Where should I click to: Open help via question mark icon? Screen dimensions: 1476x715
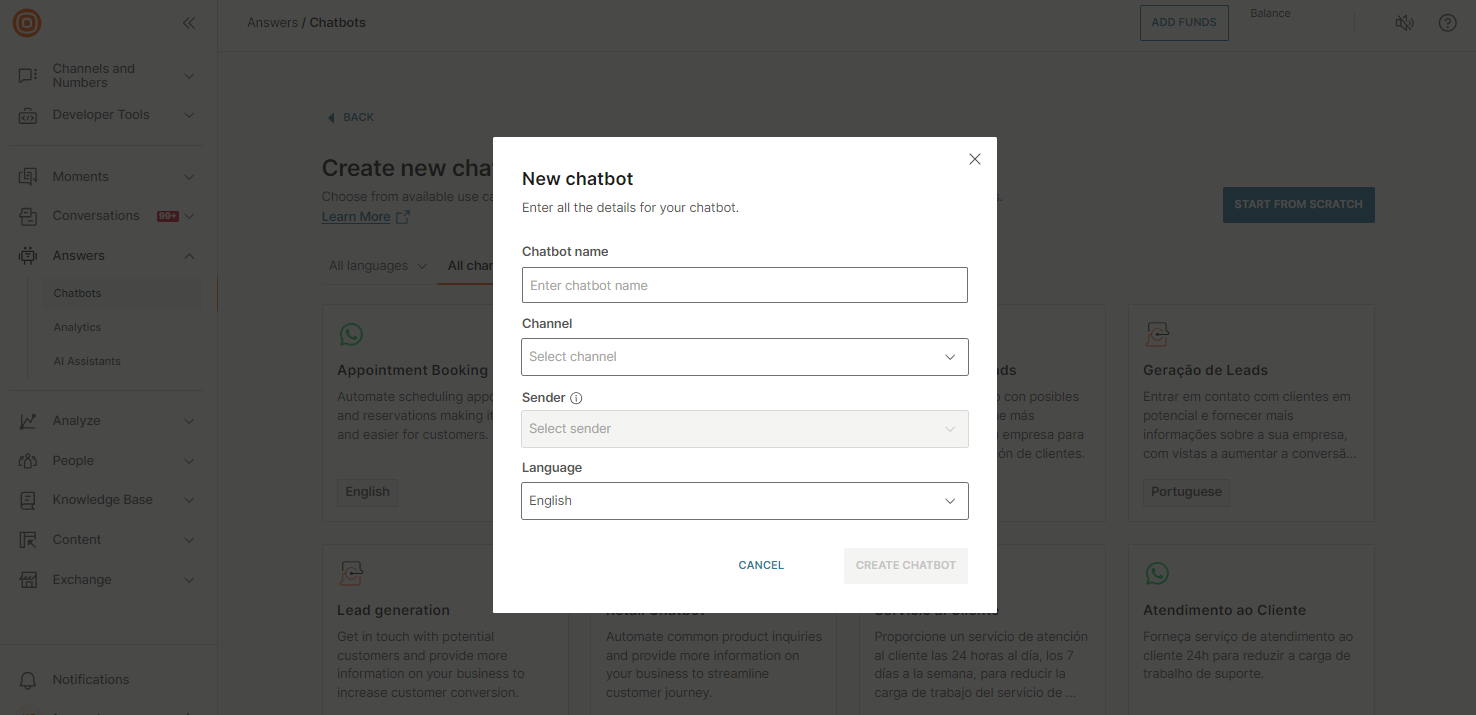[1447, 22]
